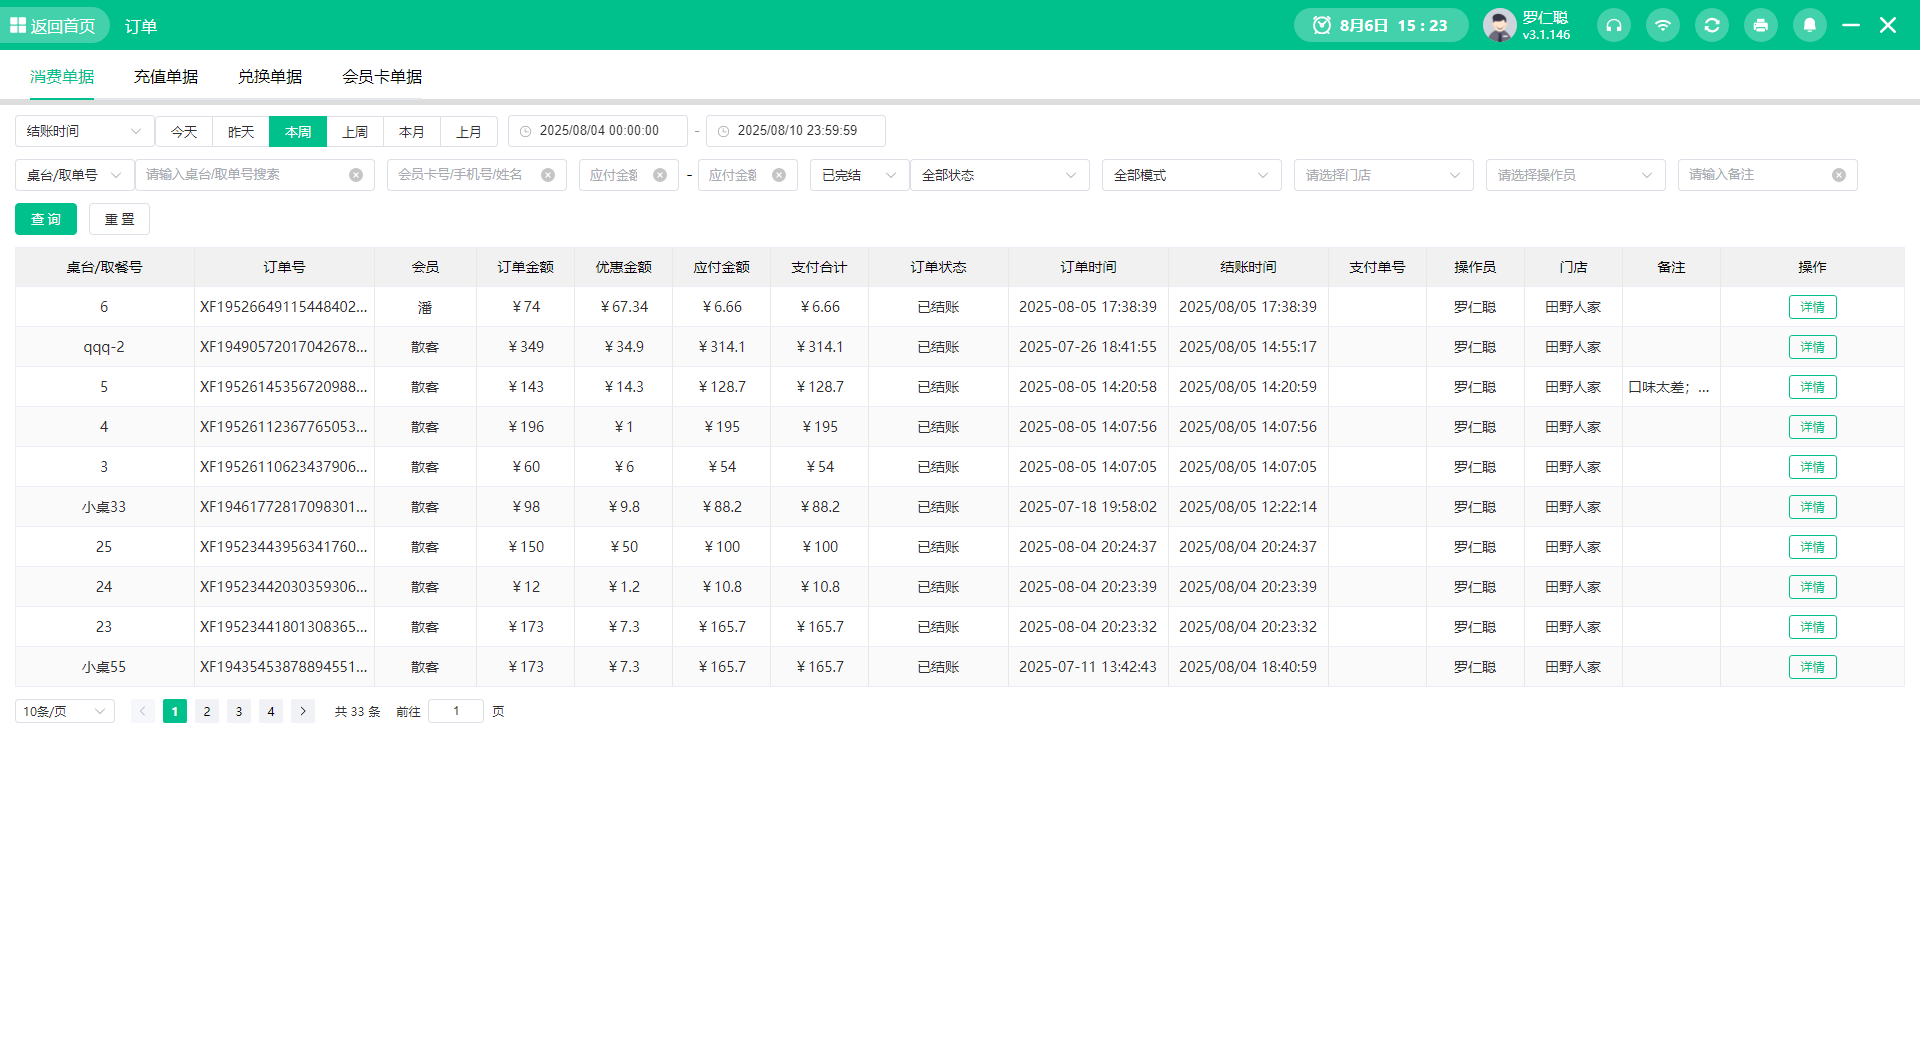
Task: Expand the 全部状态 status dropdown
Action: pyautogui.click(x=999, y=175)
